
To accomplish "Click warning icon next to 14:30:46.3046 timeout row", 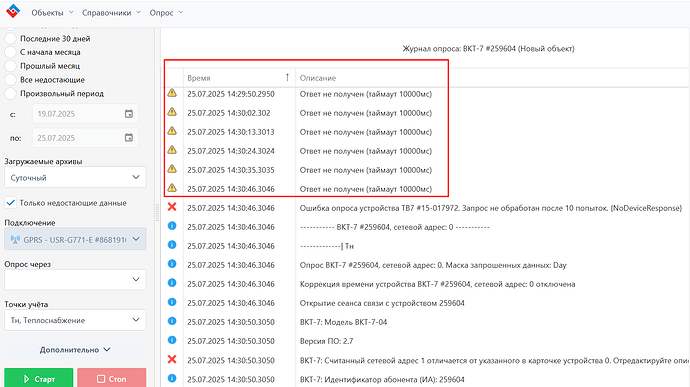I will click(172, 188).
